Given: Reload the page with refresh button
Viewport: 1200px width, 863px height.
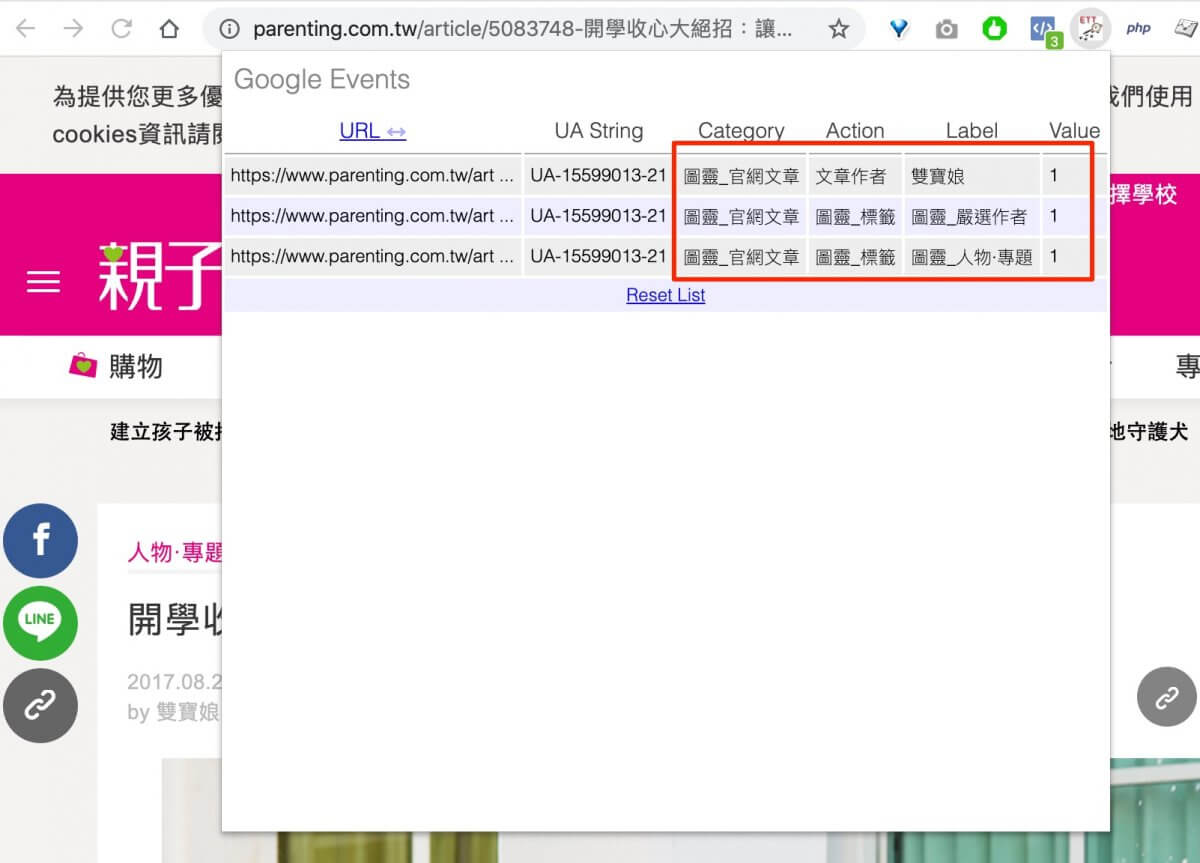Looking at the screenshot, I should pos(121,29).
